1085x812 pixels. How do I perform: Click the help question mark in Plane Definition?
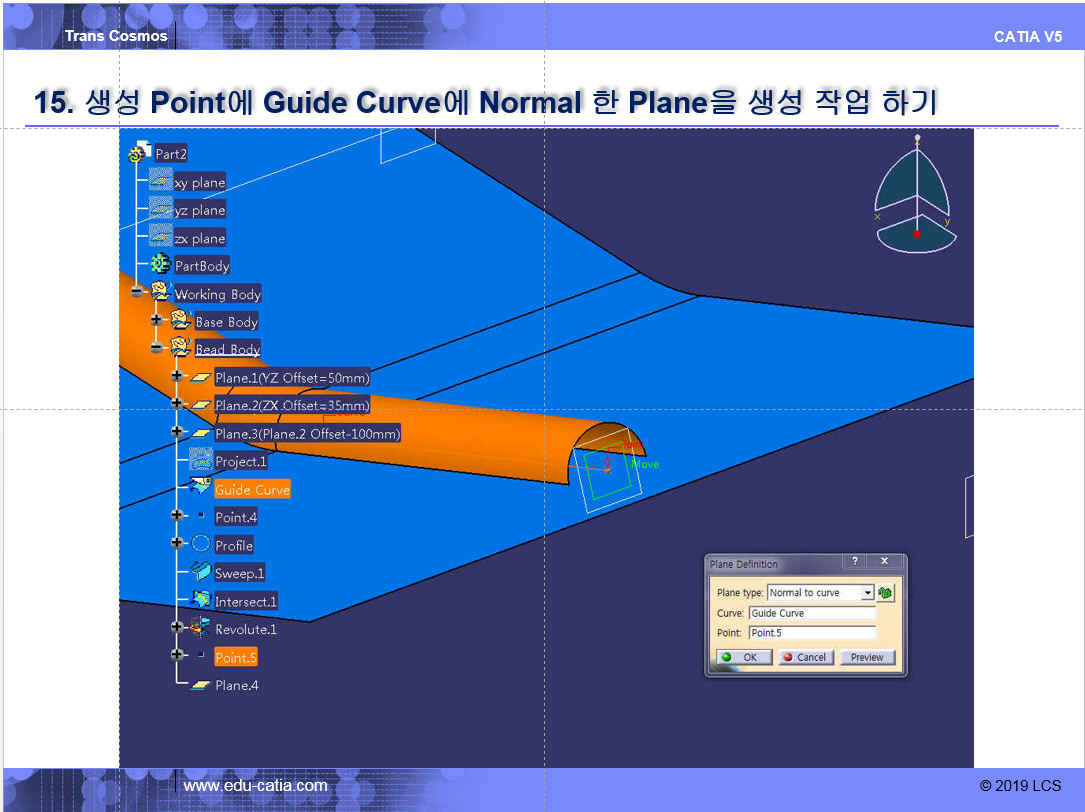855,562
